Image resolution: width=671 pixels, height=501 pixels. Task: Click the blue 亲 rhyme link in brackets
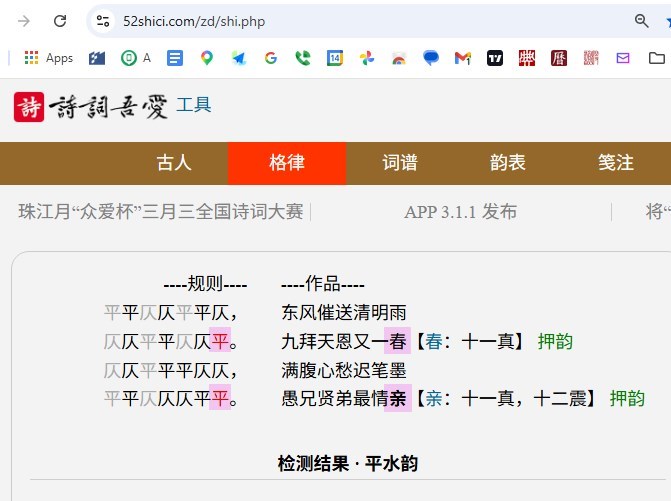(x=433, y=398)
